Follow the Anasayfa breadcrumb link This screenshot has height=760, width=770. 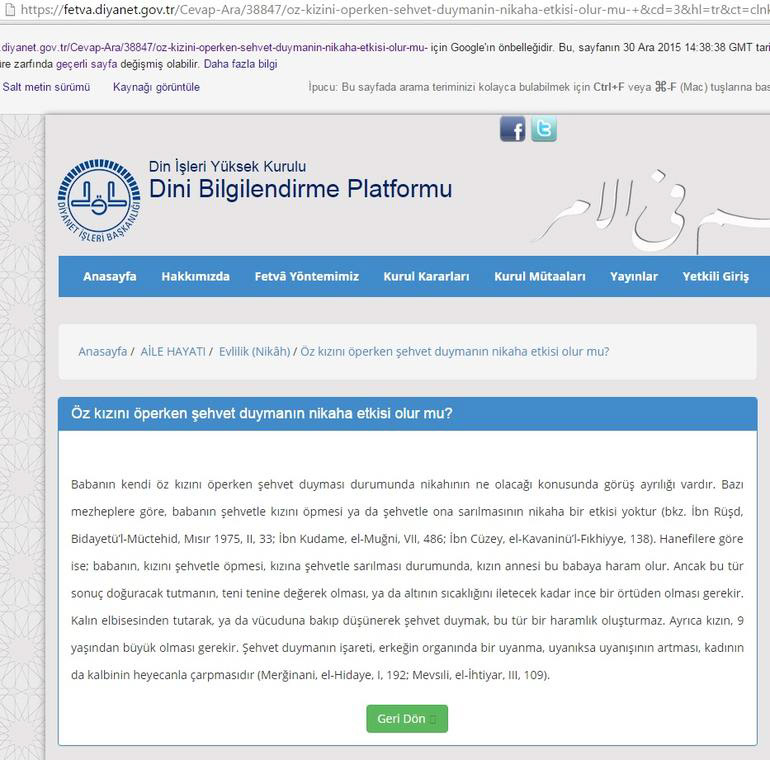click(x=103, y=352)
